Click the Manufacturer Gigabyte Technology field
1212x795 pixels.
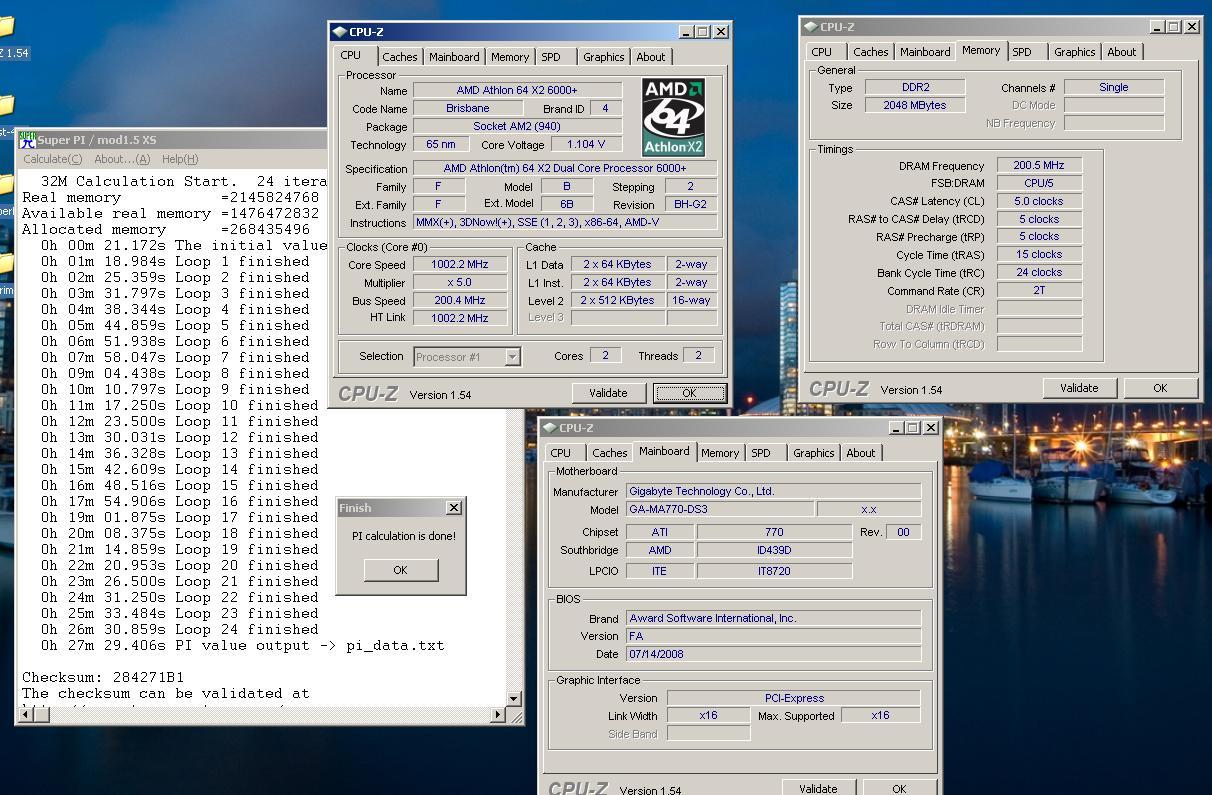click(x=773, y=491)
